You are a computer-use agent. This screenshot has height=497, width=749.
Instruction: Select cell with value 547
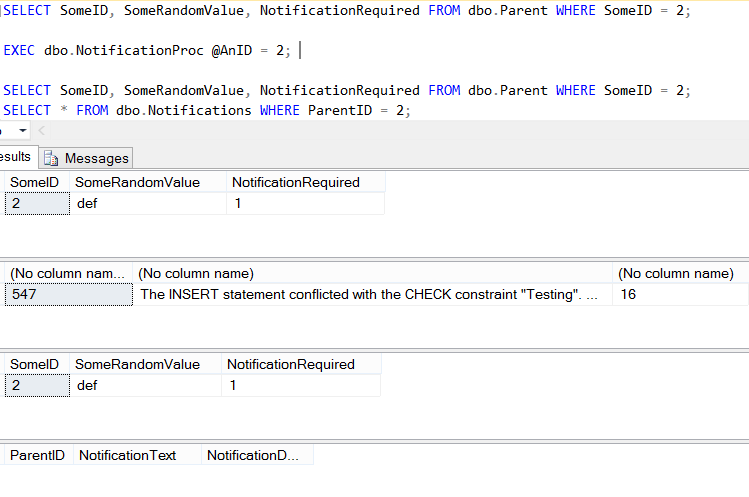coord(69,294)
